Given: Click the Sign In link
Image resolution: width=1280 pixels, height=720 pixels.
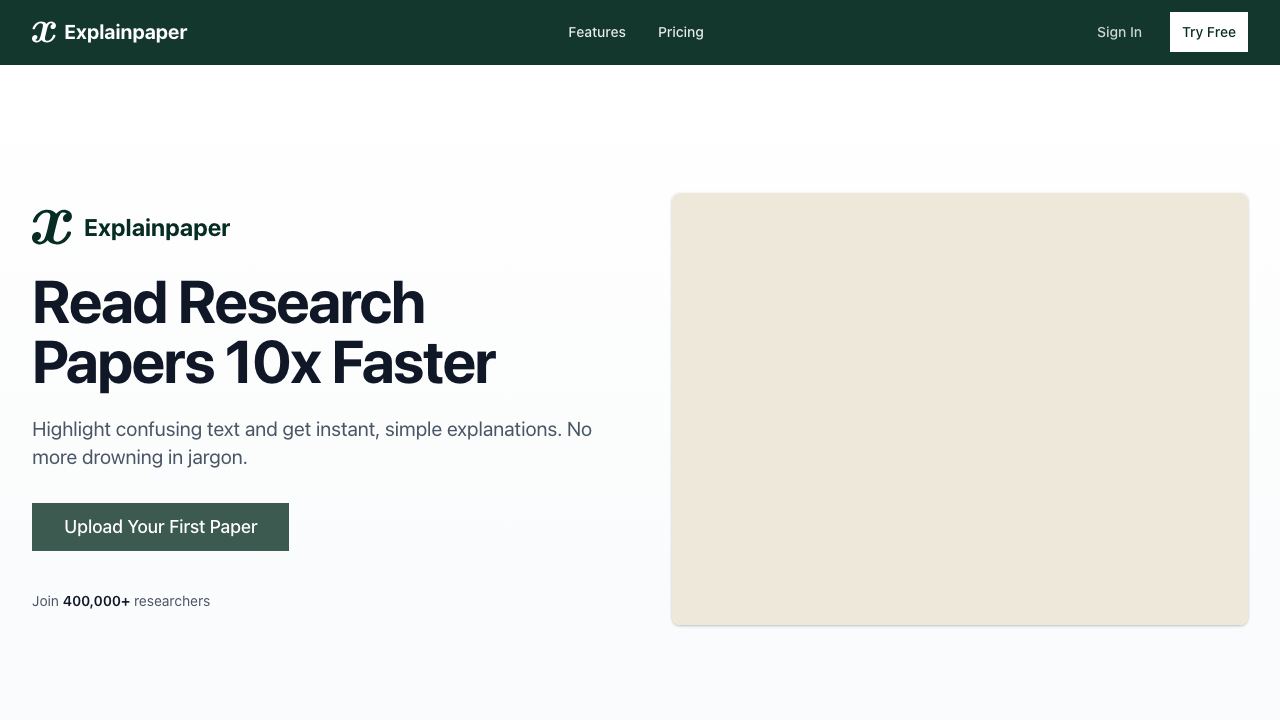Looking at the screenshot, I should click(1119, 32).
